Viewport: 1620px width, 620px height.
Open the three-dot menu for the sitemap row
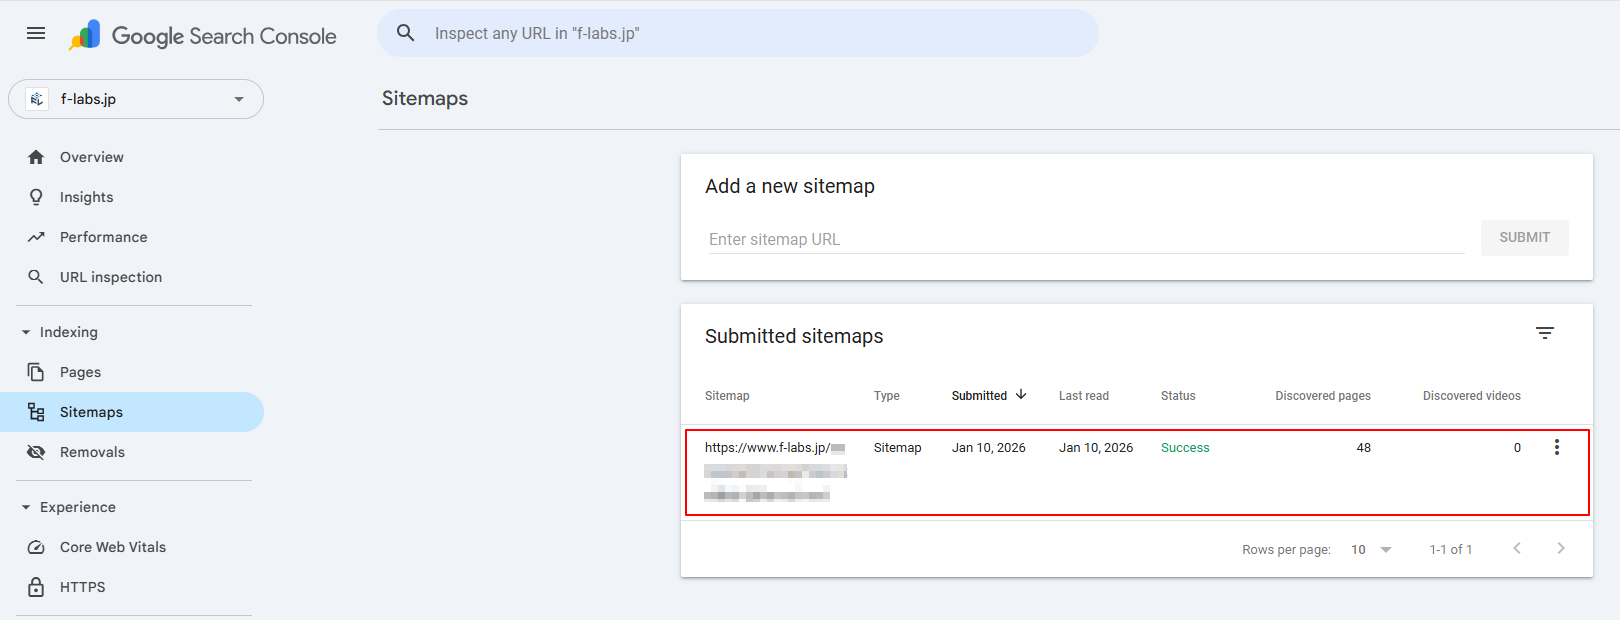click(x=1557, y=447)
